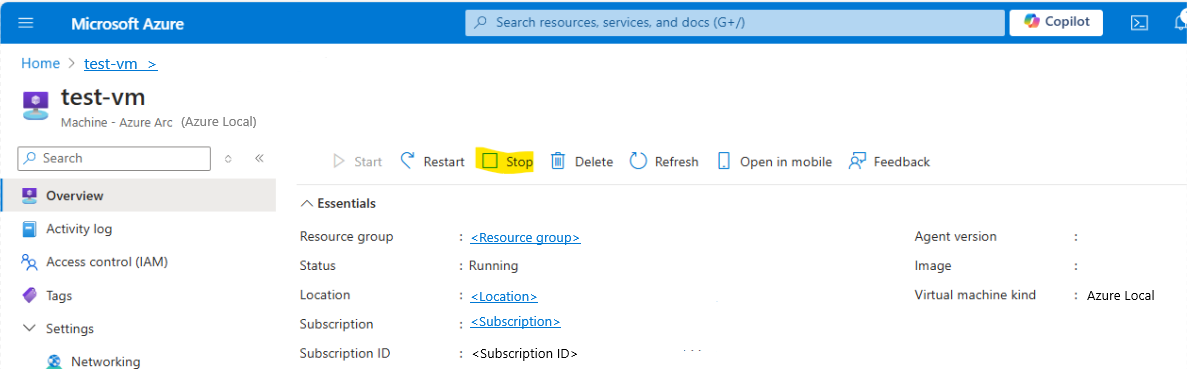1193x369 pixels.
Task: Click the Refresh circular arrow icon
Action: click(638, 161)
